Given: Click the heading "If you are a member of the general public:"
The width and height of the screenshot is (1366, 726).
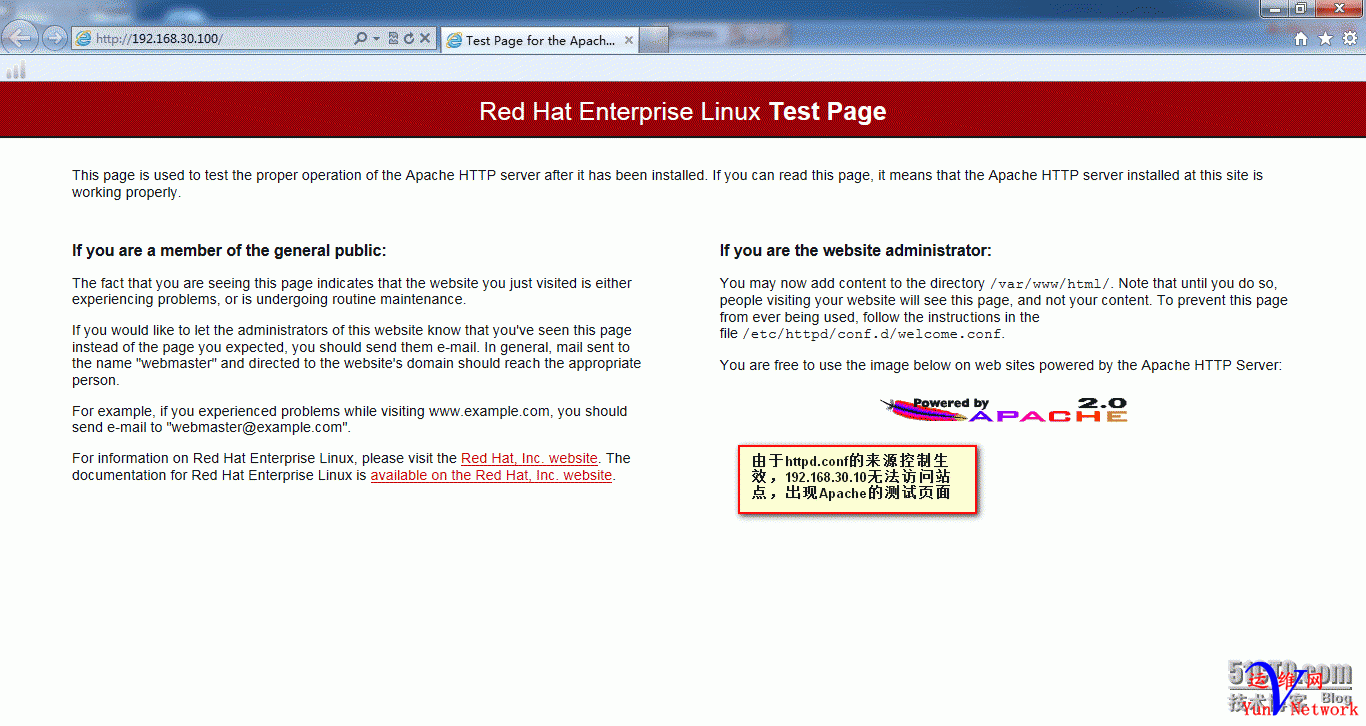Looking at the screenshot, I should [x=229, y=250].
